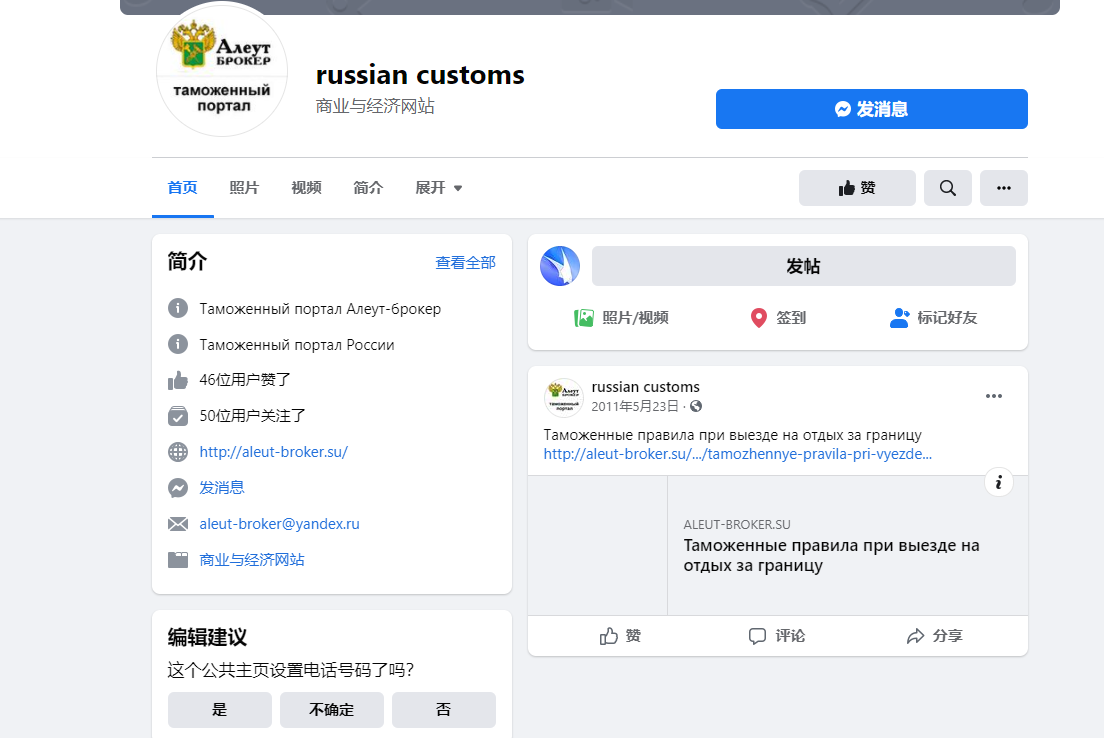Screen dimensions: 1104x738
Task: Open the ALEUT-BROKER.SU link preview card title
Action: [x=831, y=555]
